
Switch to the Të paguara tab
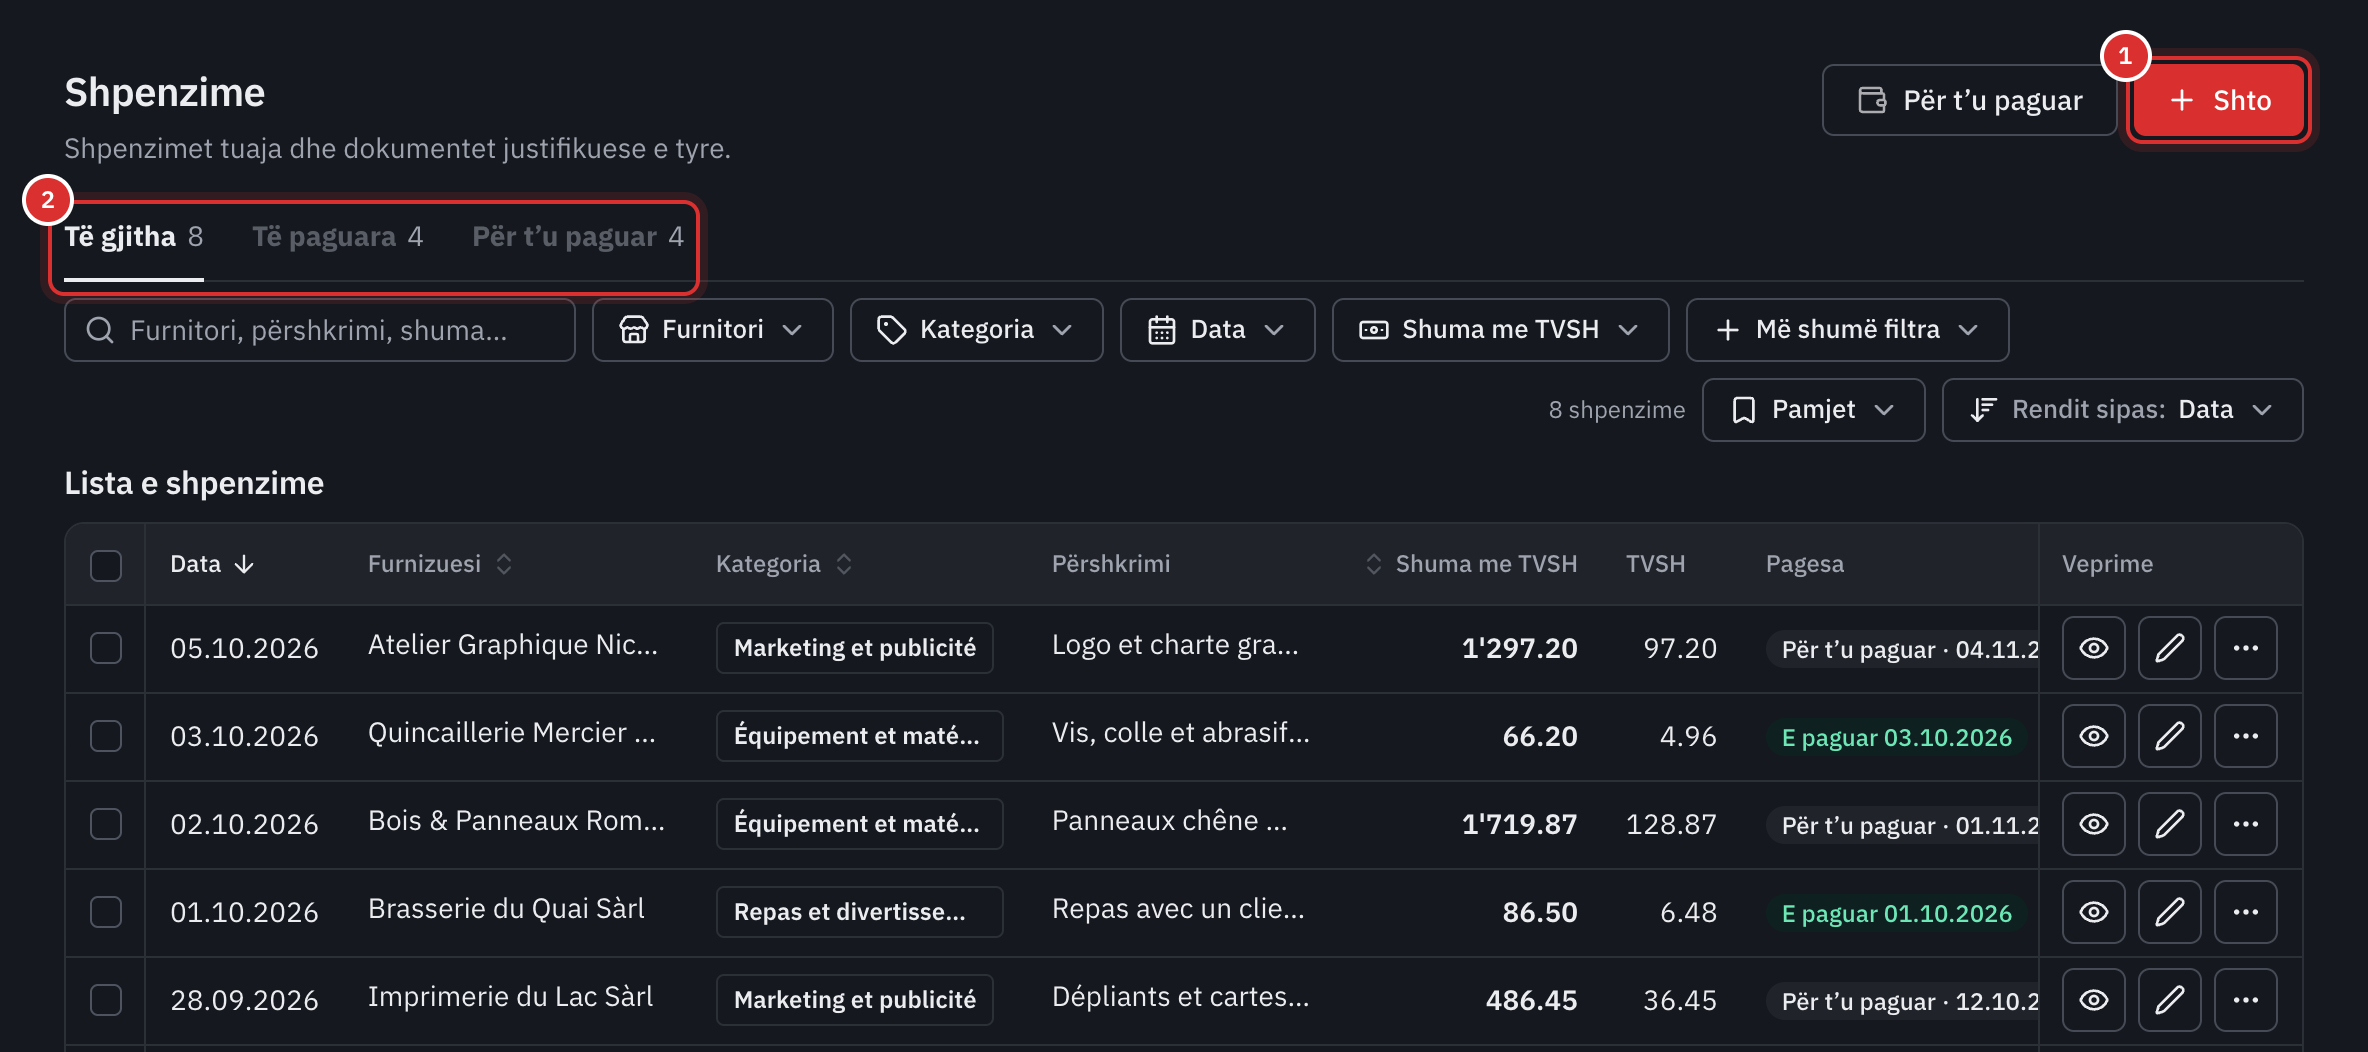(337, 237)
